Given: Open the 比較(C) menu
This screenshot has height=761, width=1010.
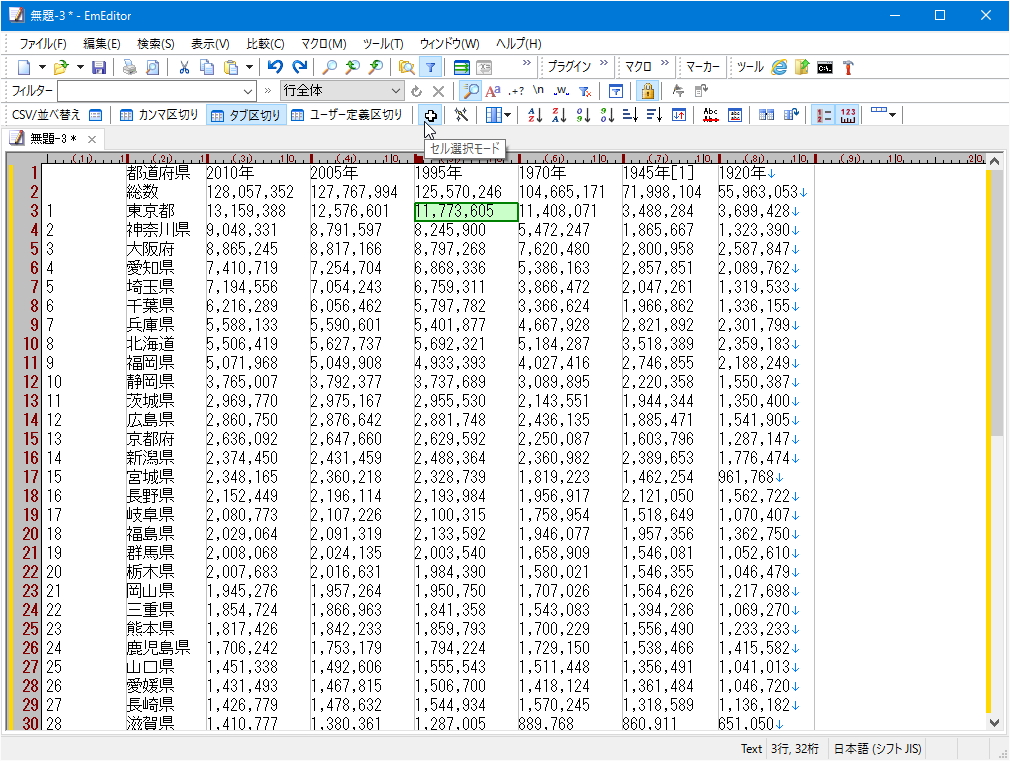Looking at the screenshot, I should point(265,44).
